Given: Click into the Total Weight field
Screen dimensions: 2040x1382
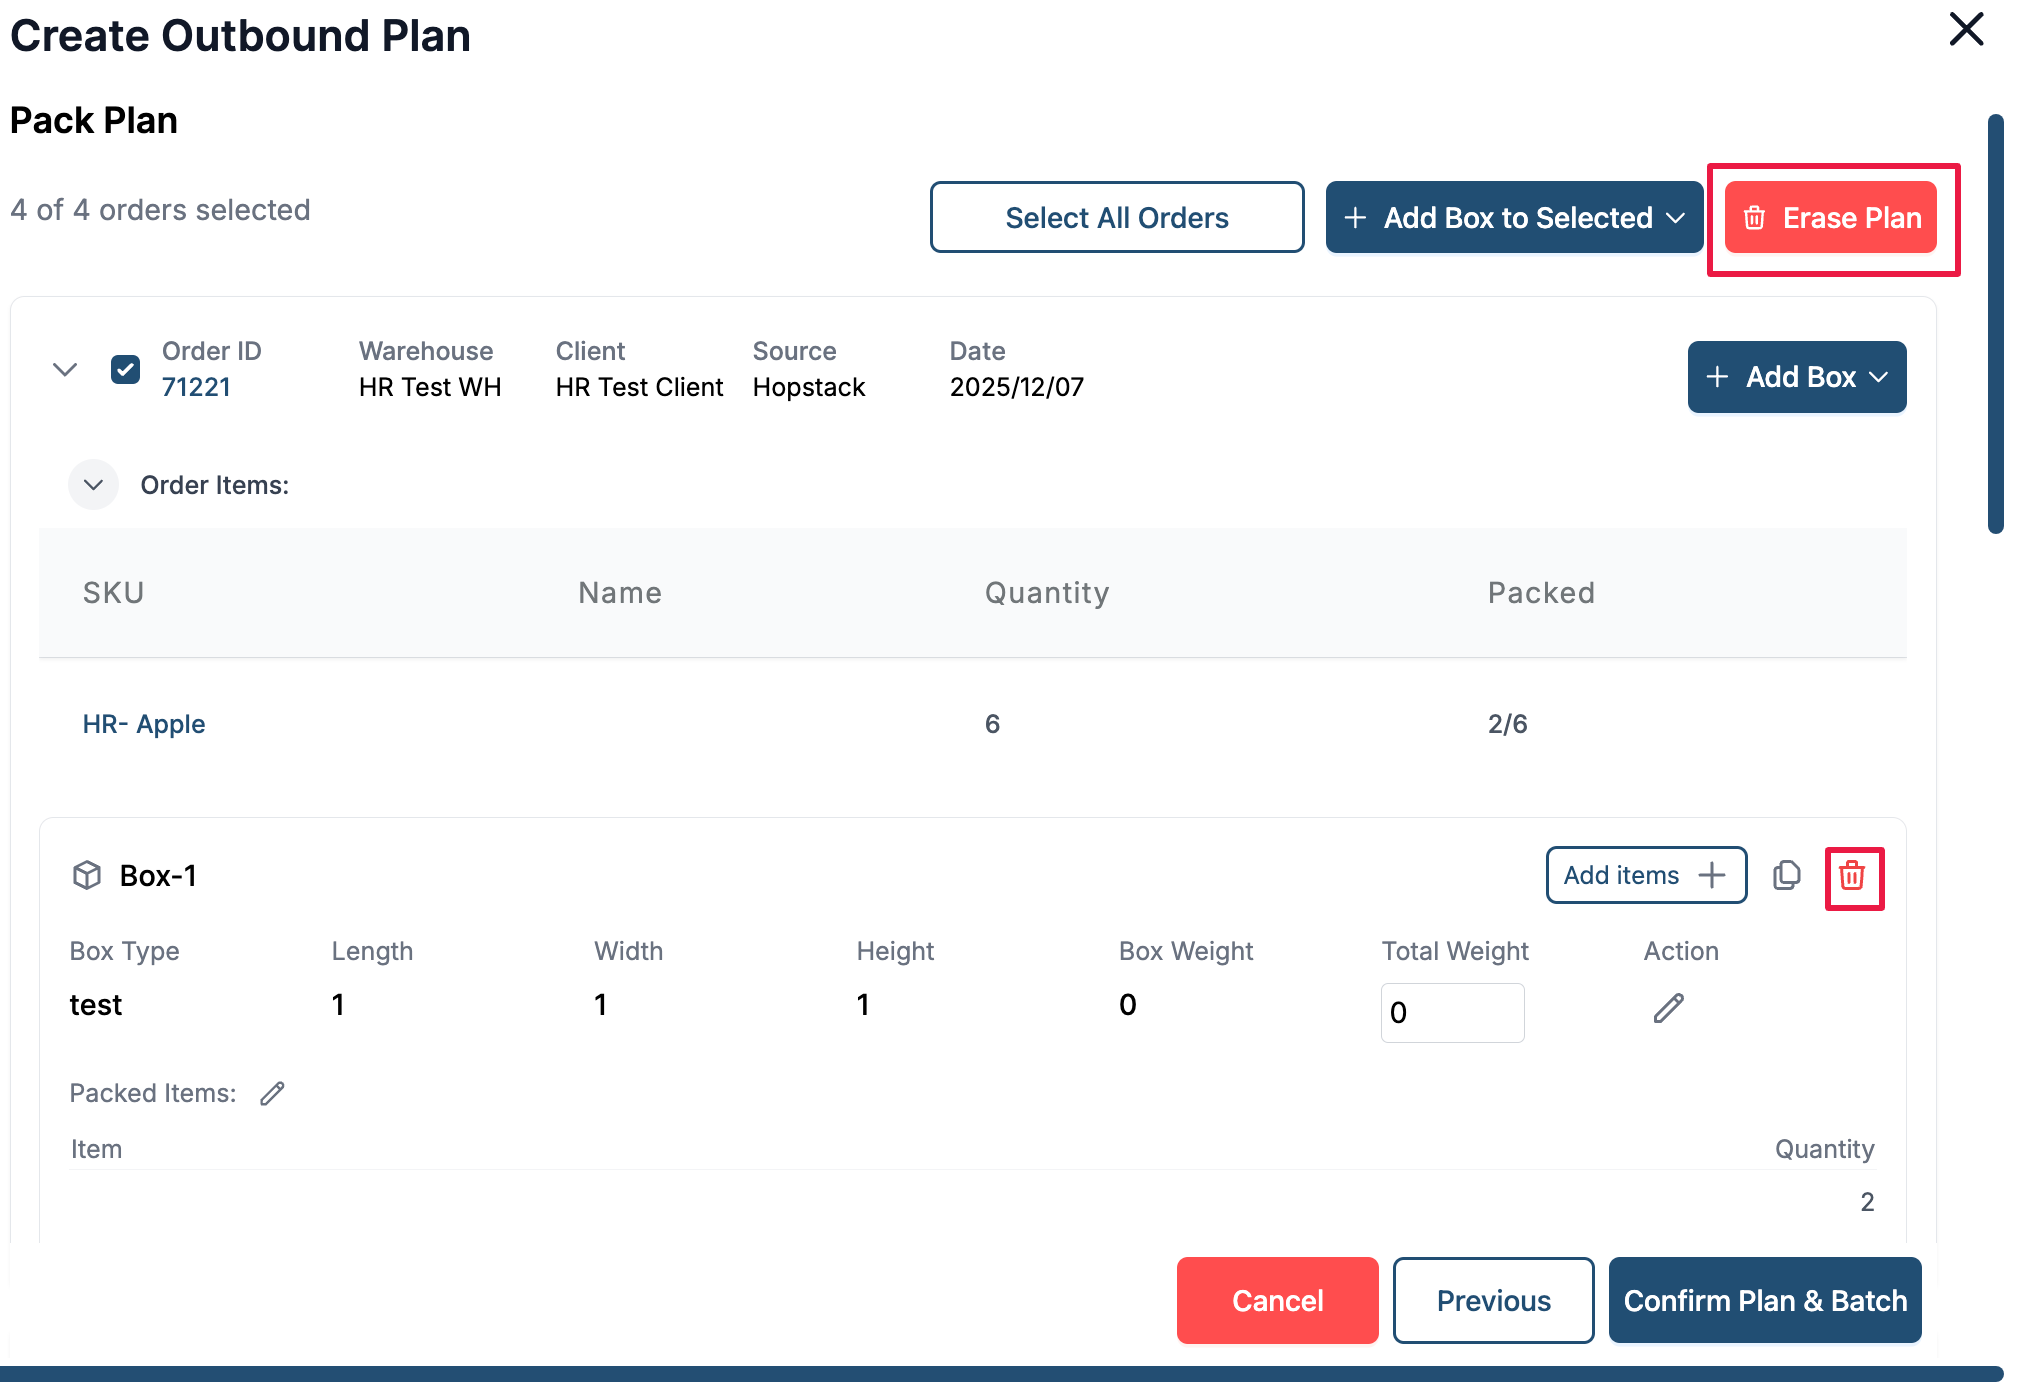Looking at the screenshot, I should click(1452, 1013).
